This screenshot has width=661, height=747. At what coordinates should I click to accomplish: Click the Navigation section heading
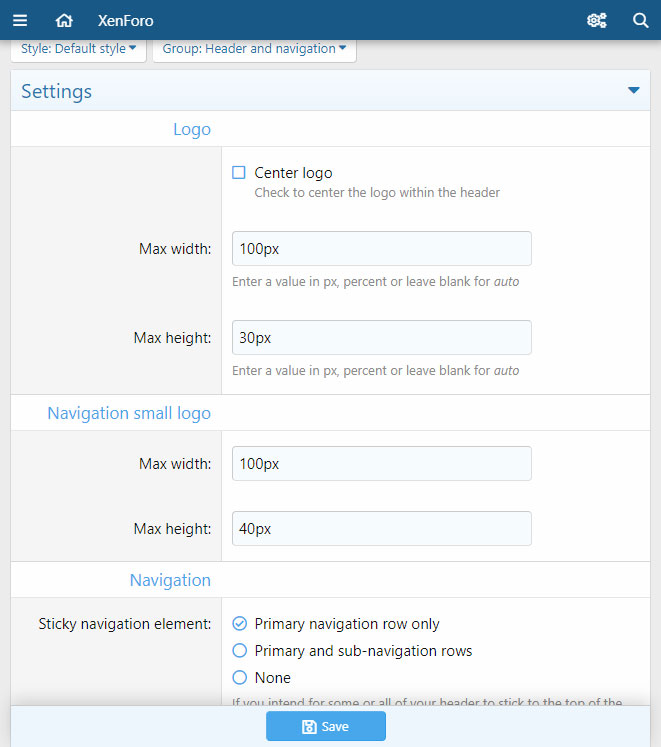point(170,580)
